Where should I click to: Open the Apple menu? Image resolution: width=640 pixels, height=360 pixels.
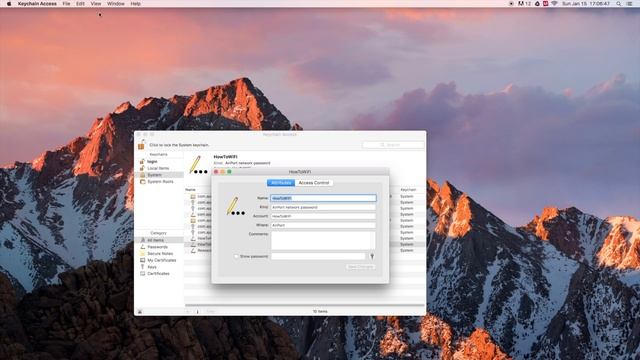[9, 4]
